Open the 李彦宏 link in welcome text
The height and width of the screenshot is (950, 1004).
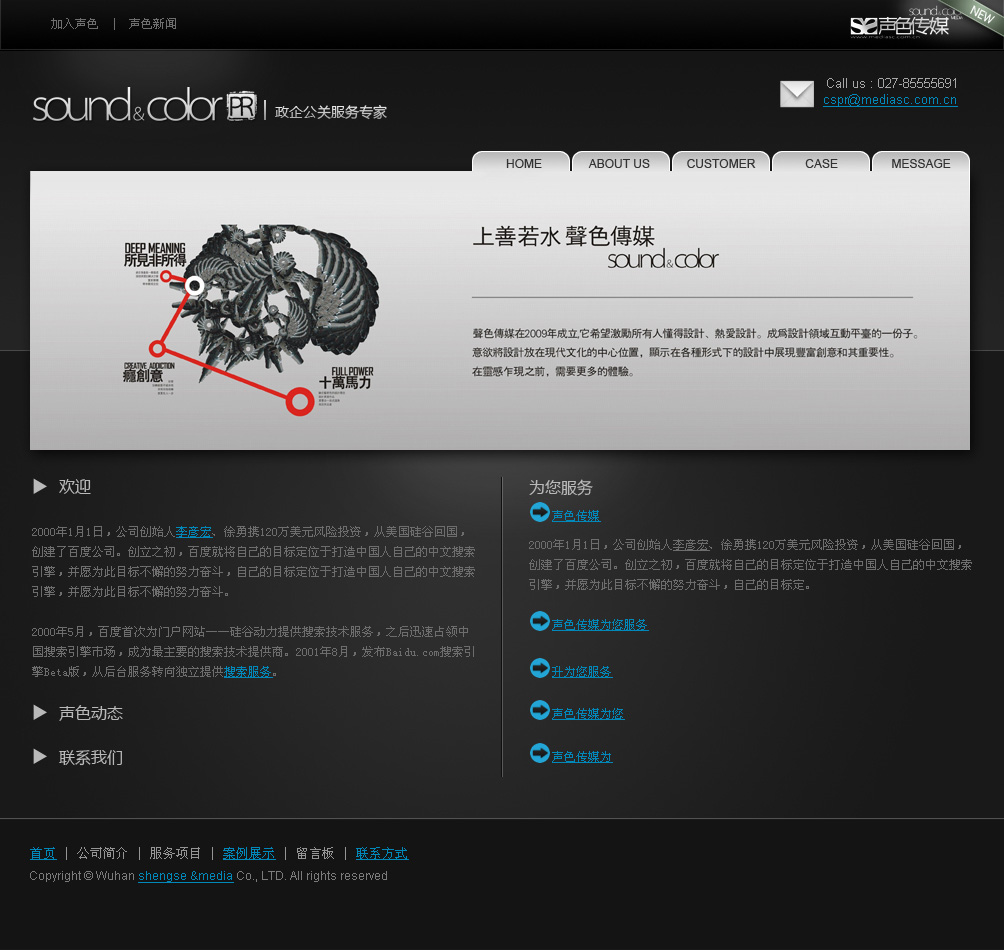pos(193,532)
